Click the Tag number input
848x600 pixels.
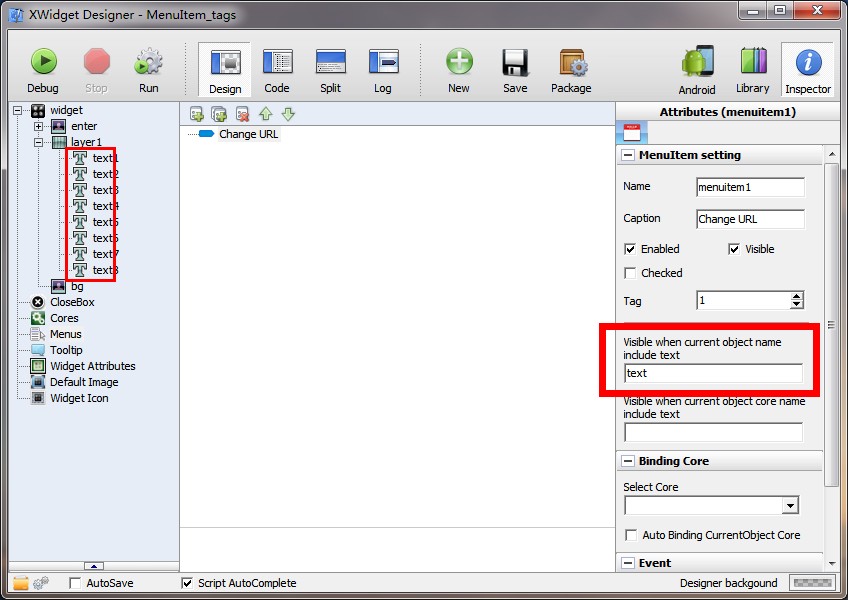point(744,300)
